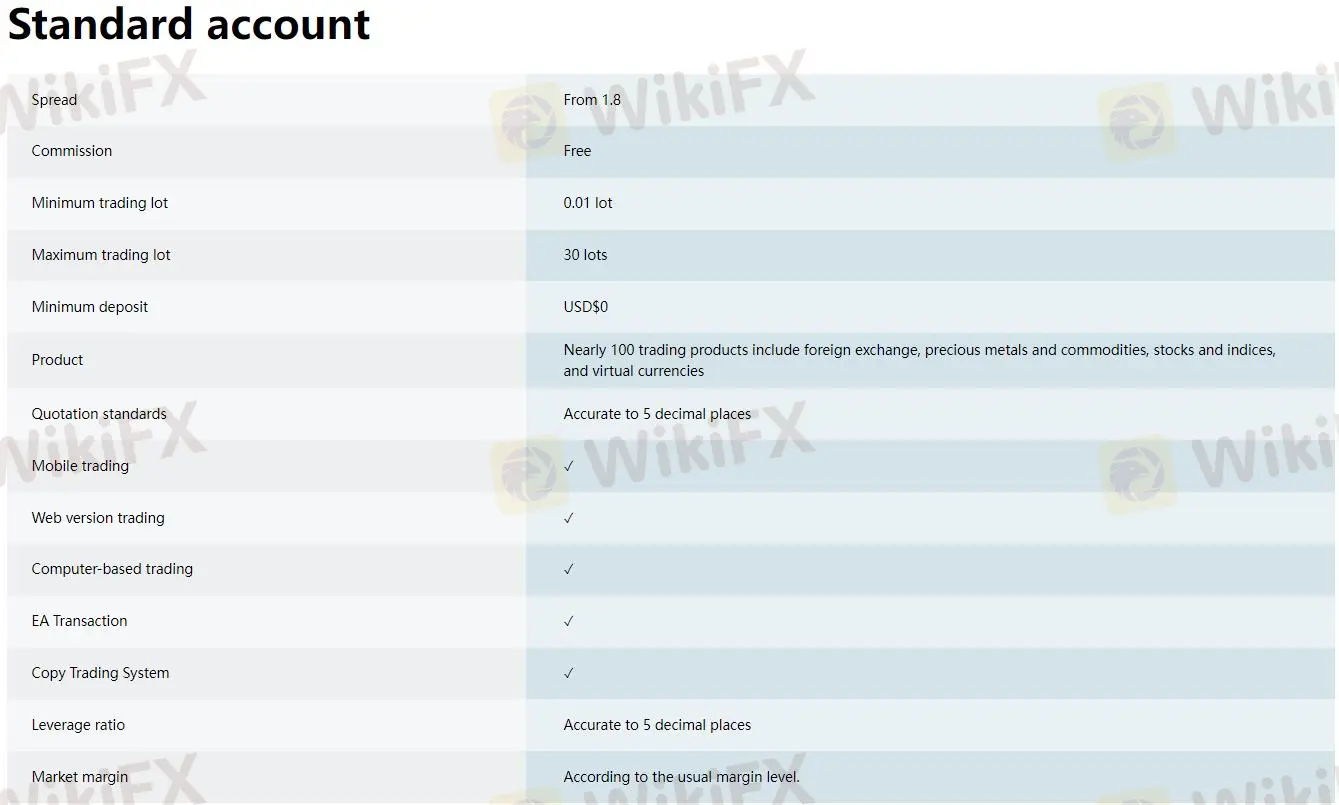The image size is (1339, 805).
Task: Click the Market margin row label
Action: click(79, 776)
